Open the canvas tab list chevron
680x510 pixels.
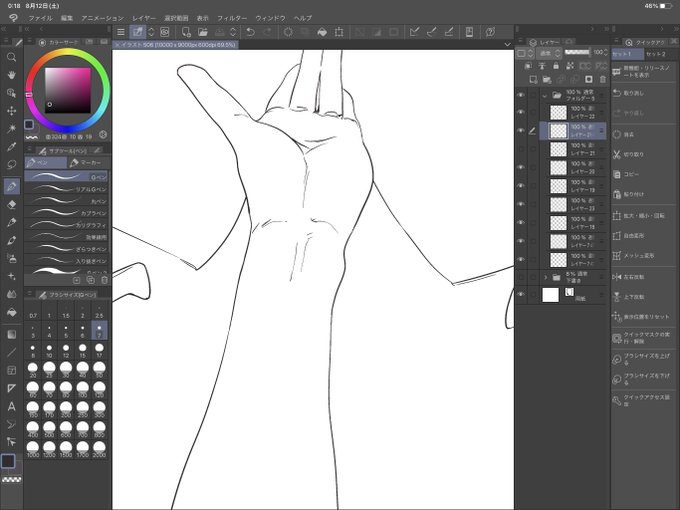click(x=507, y=44)
